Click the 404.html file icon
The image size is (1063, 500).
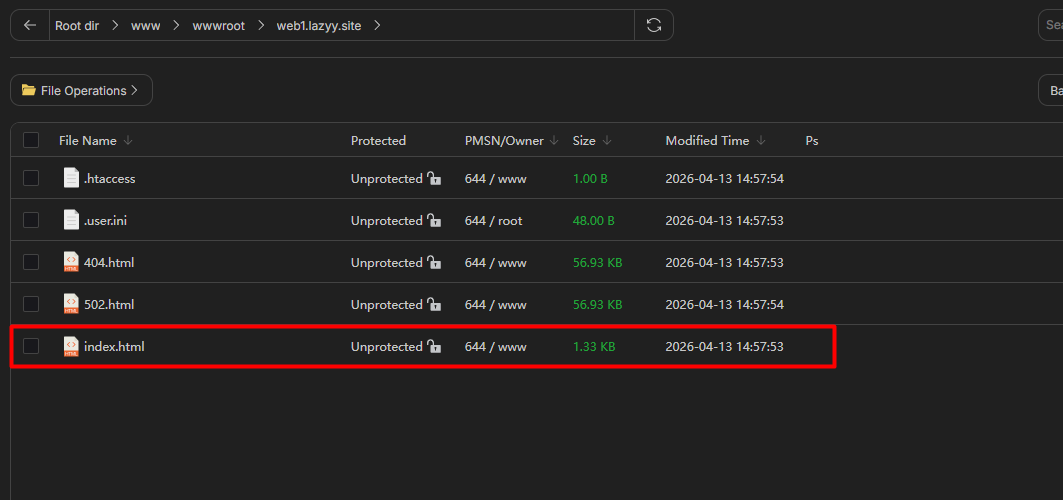(x=71, y=262)
